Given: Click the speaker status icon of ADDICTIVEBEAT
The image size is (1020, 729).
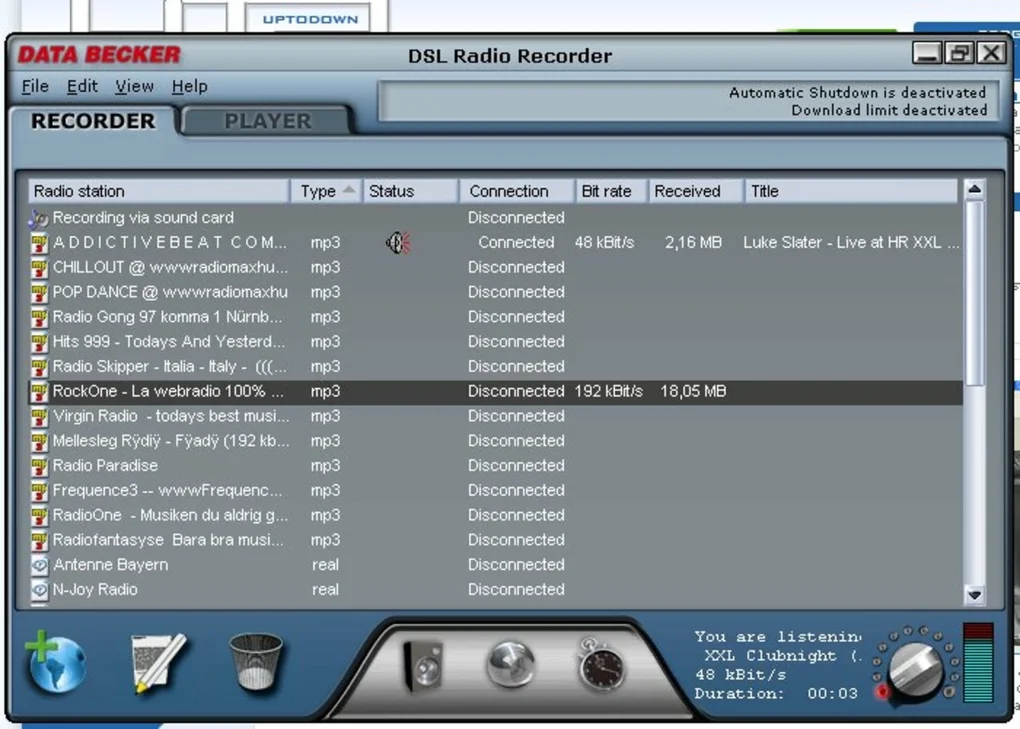Looking at the screenshot, I should [x=398, y=243].
